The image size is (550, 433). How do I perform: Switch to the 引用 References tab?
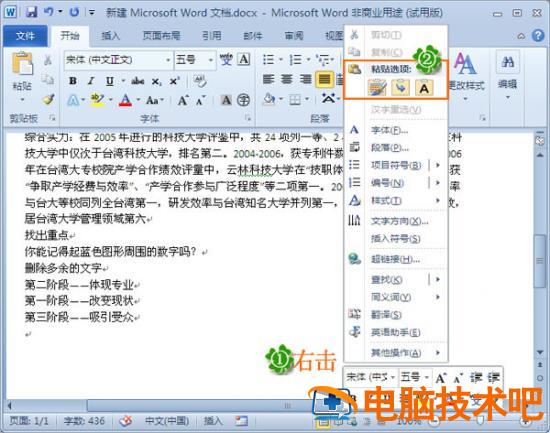pyautogui.click(x=212, y=36)
